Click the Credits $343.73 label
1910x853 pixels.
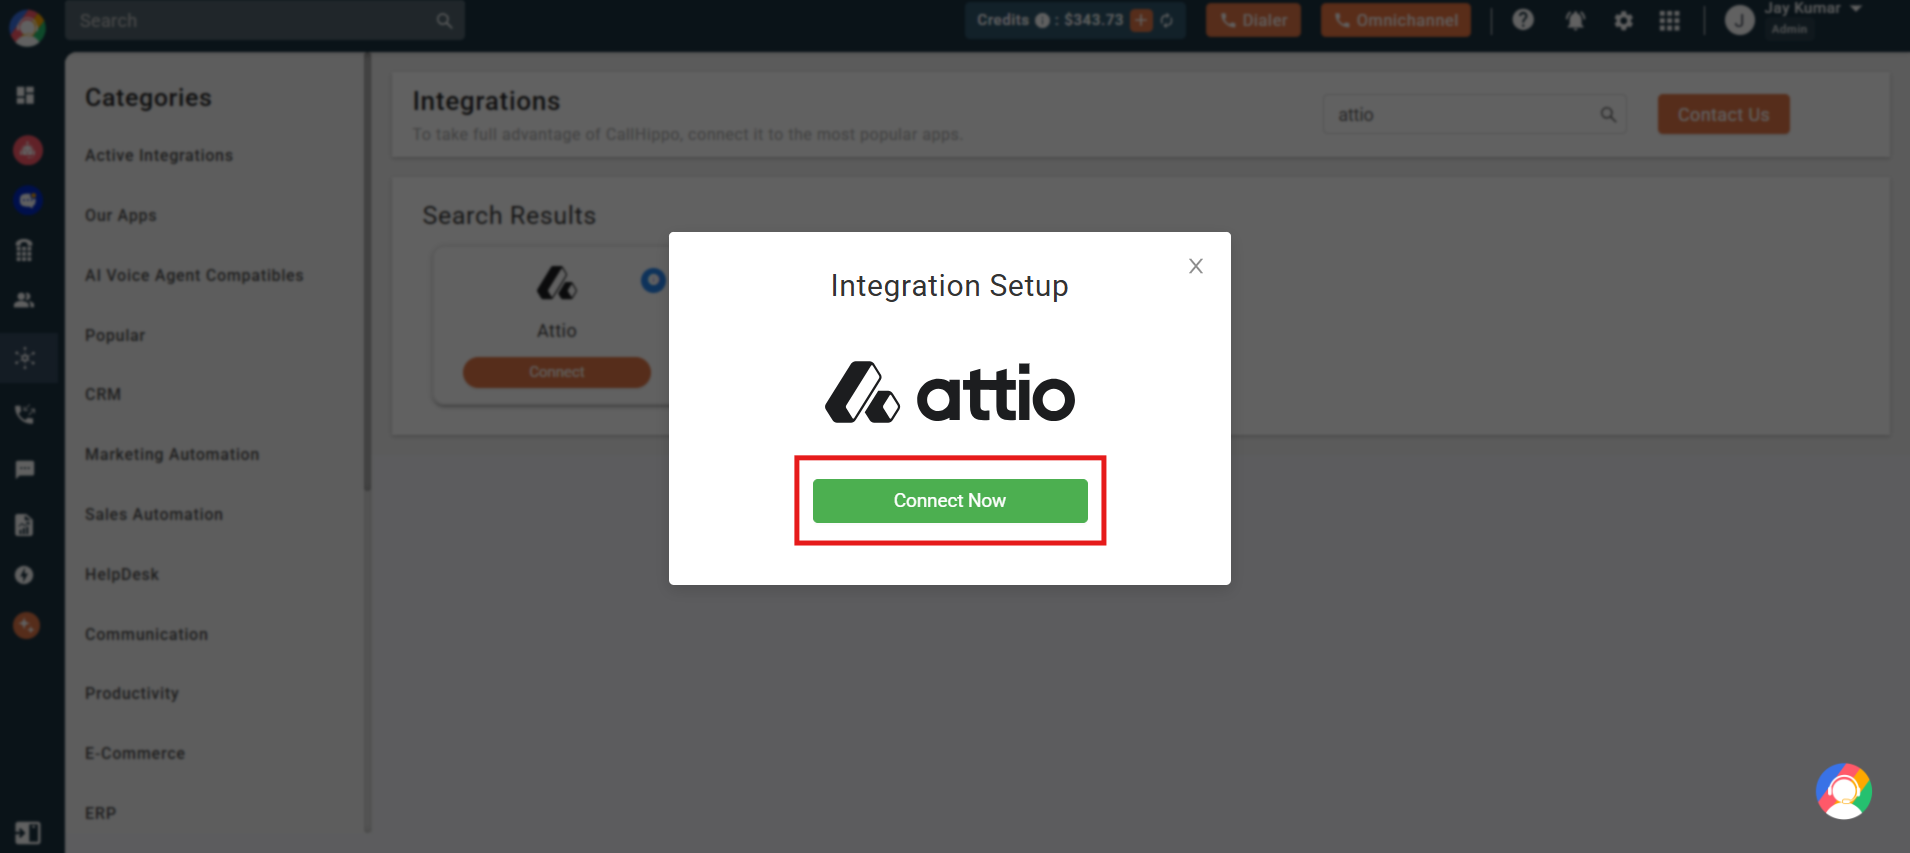(1050, 20)
